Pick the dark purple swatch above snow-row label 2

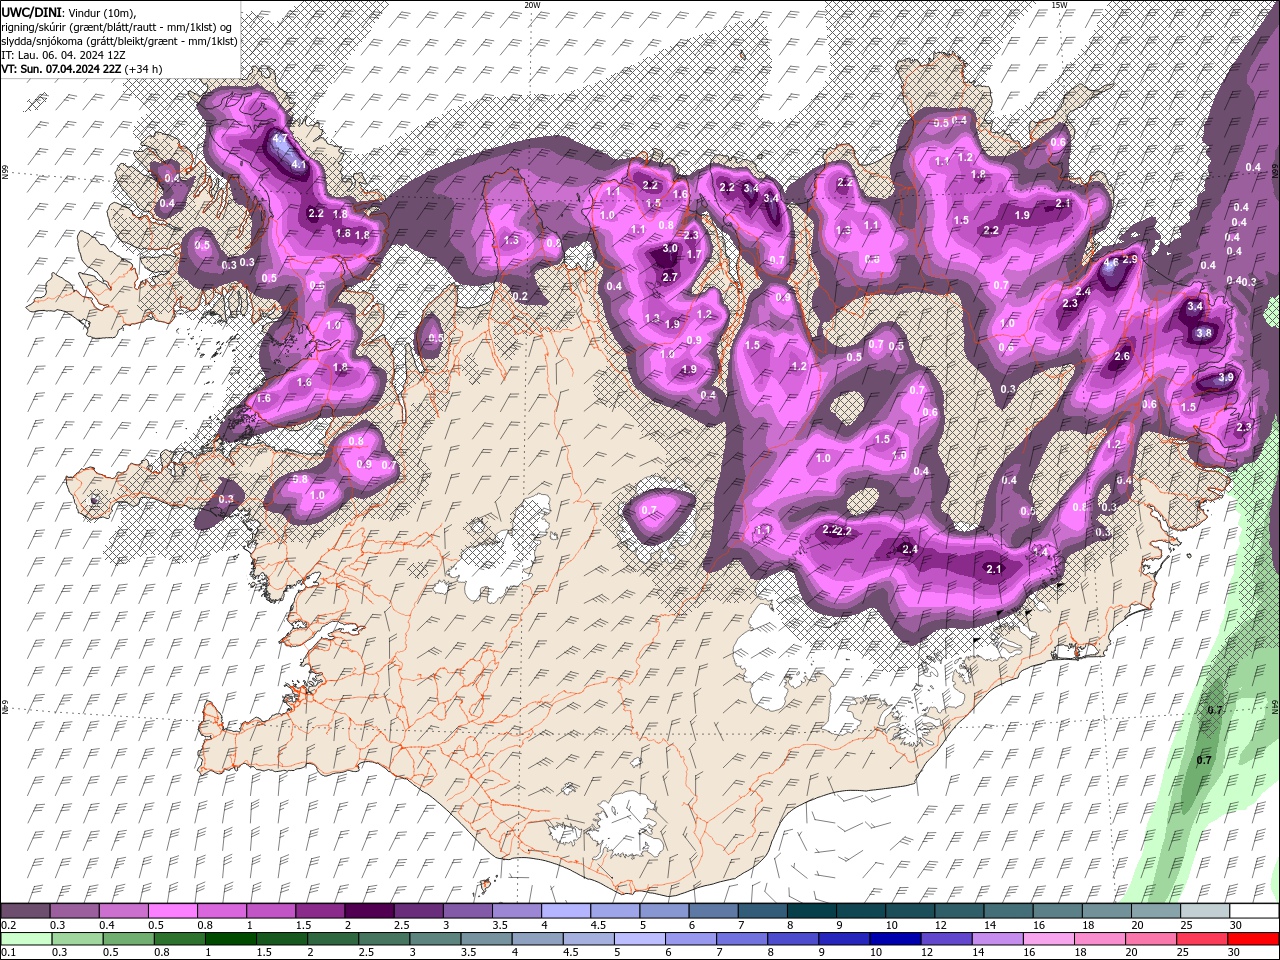(x=369, y=911)
